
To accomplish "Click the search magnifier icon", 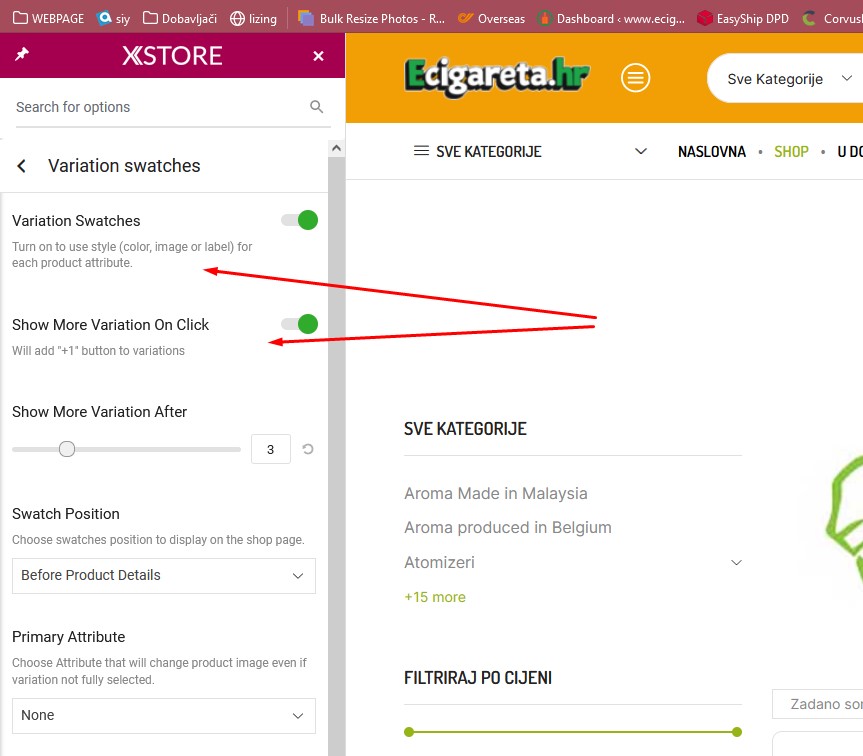I will coord(316,107).
